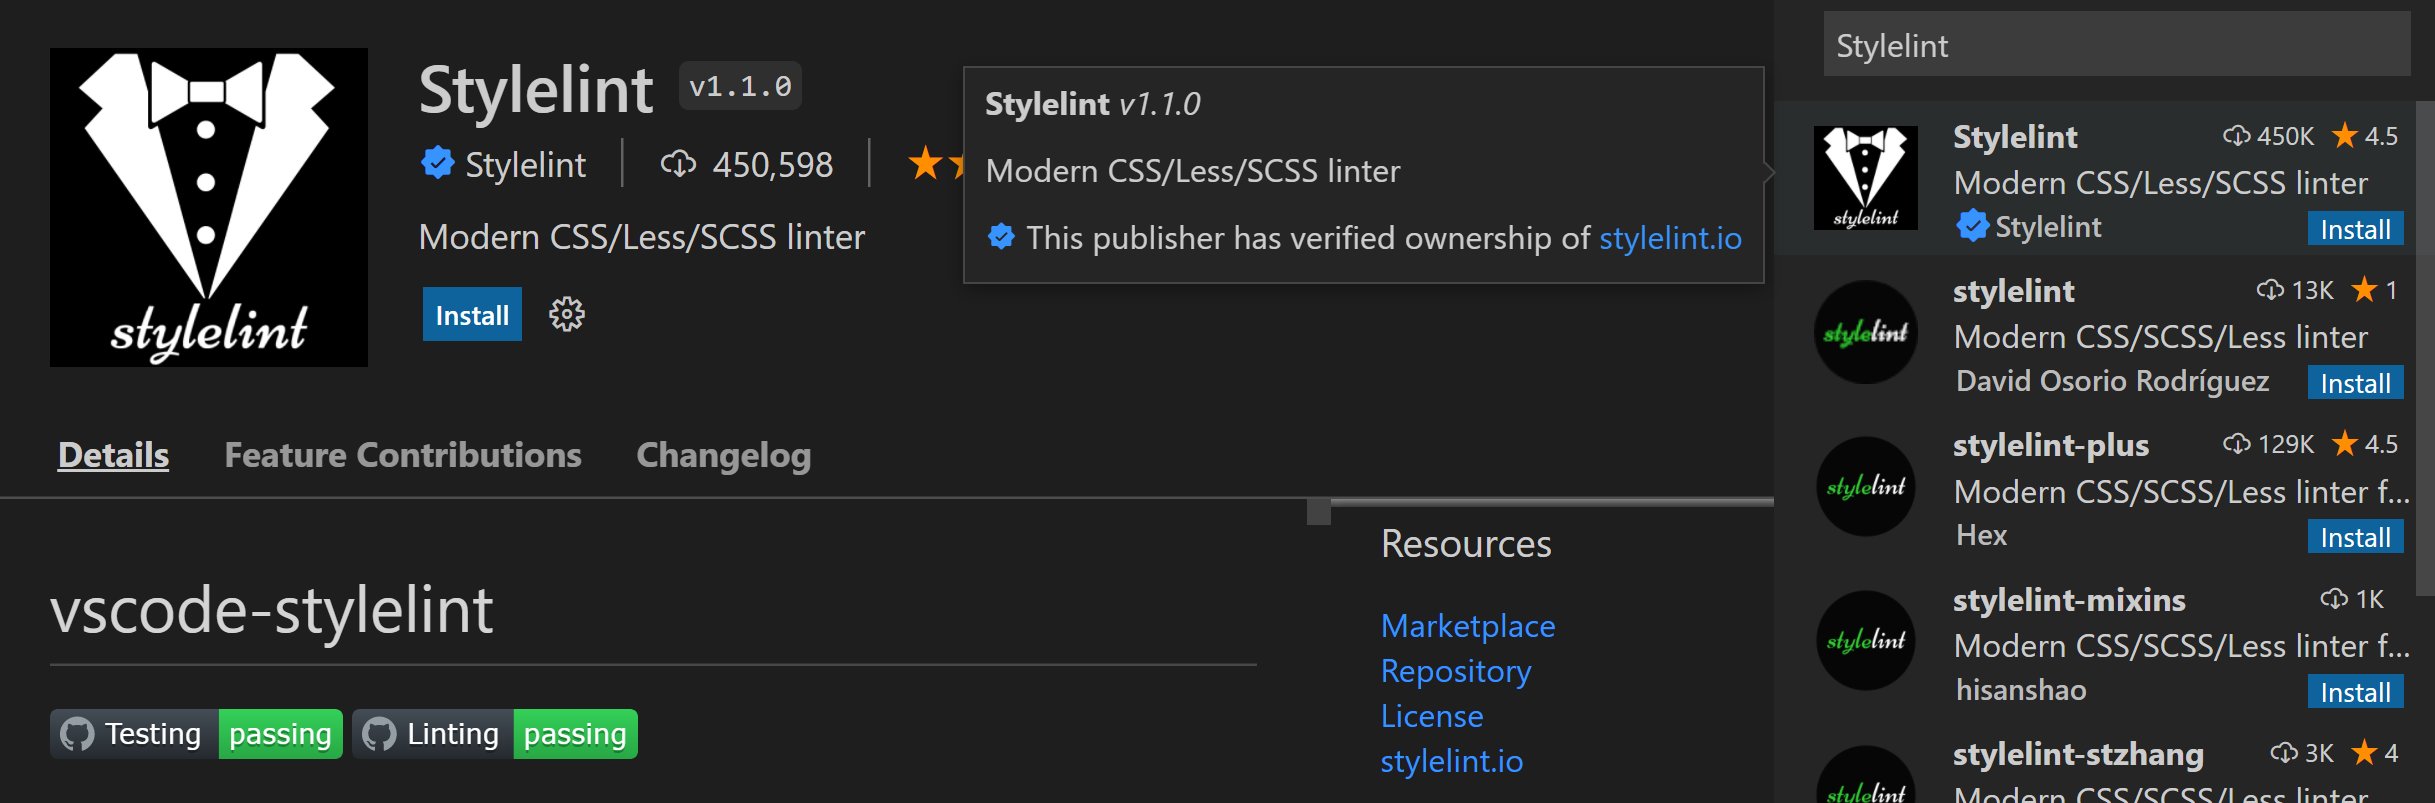This screenshot has height=803, width=2435.
Task: Install stylelint by David Osorio Rodríguez
Action: point(2355,383)
